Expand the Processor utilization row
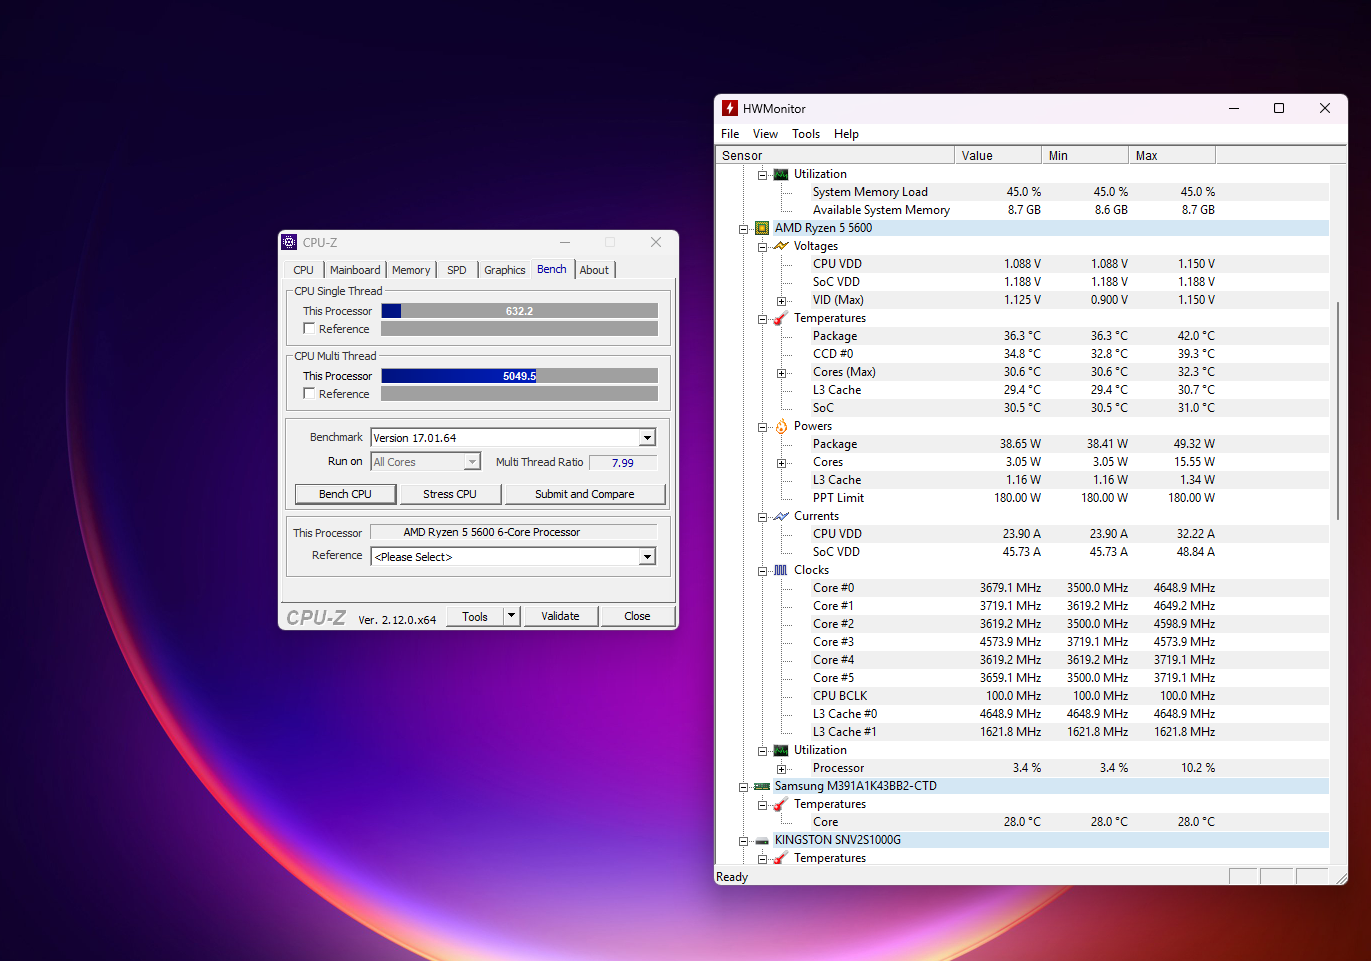 (x=781, y=769)
